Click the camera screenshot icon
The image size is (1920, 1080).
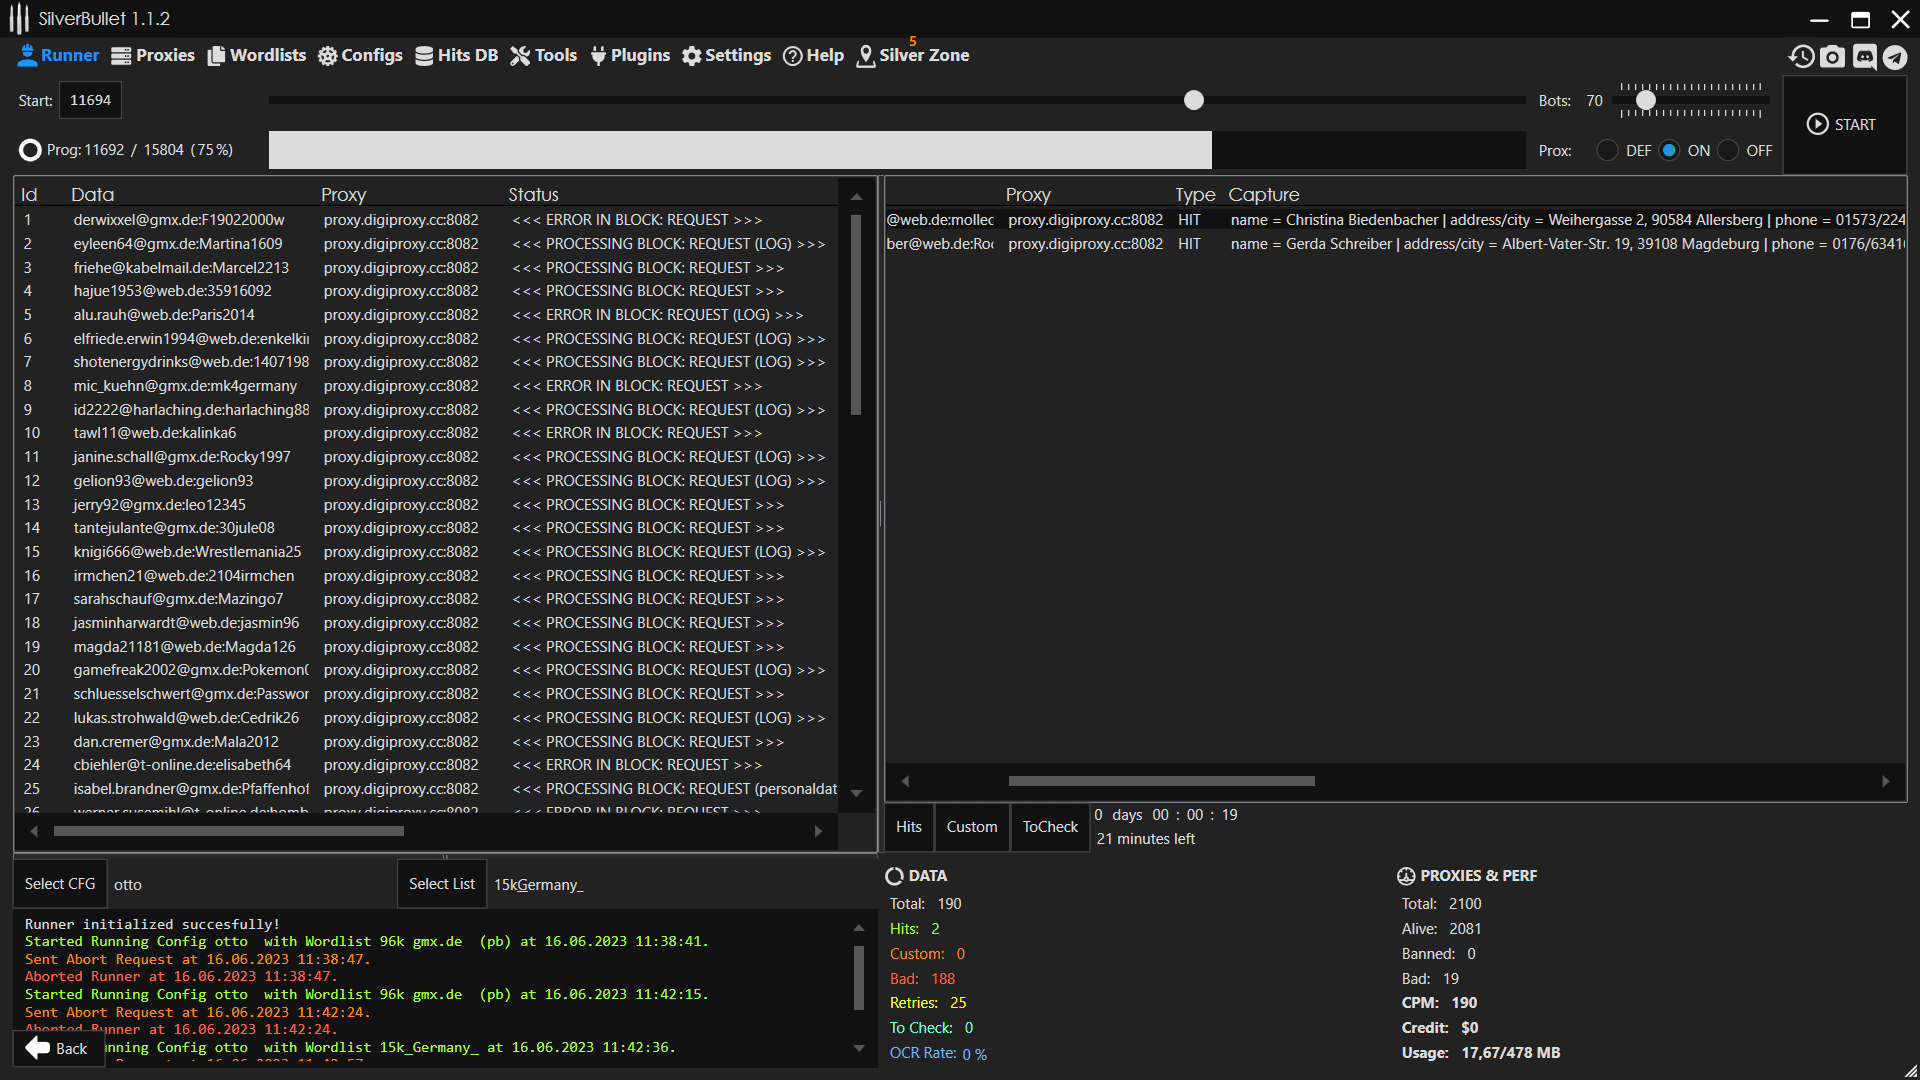pyautogui.click(x=1832, y=57)
